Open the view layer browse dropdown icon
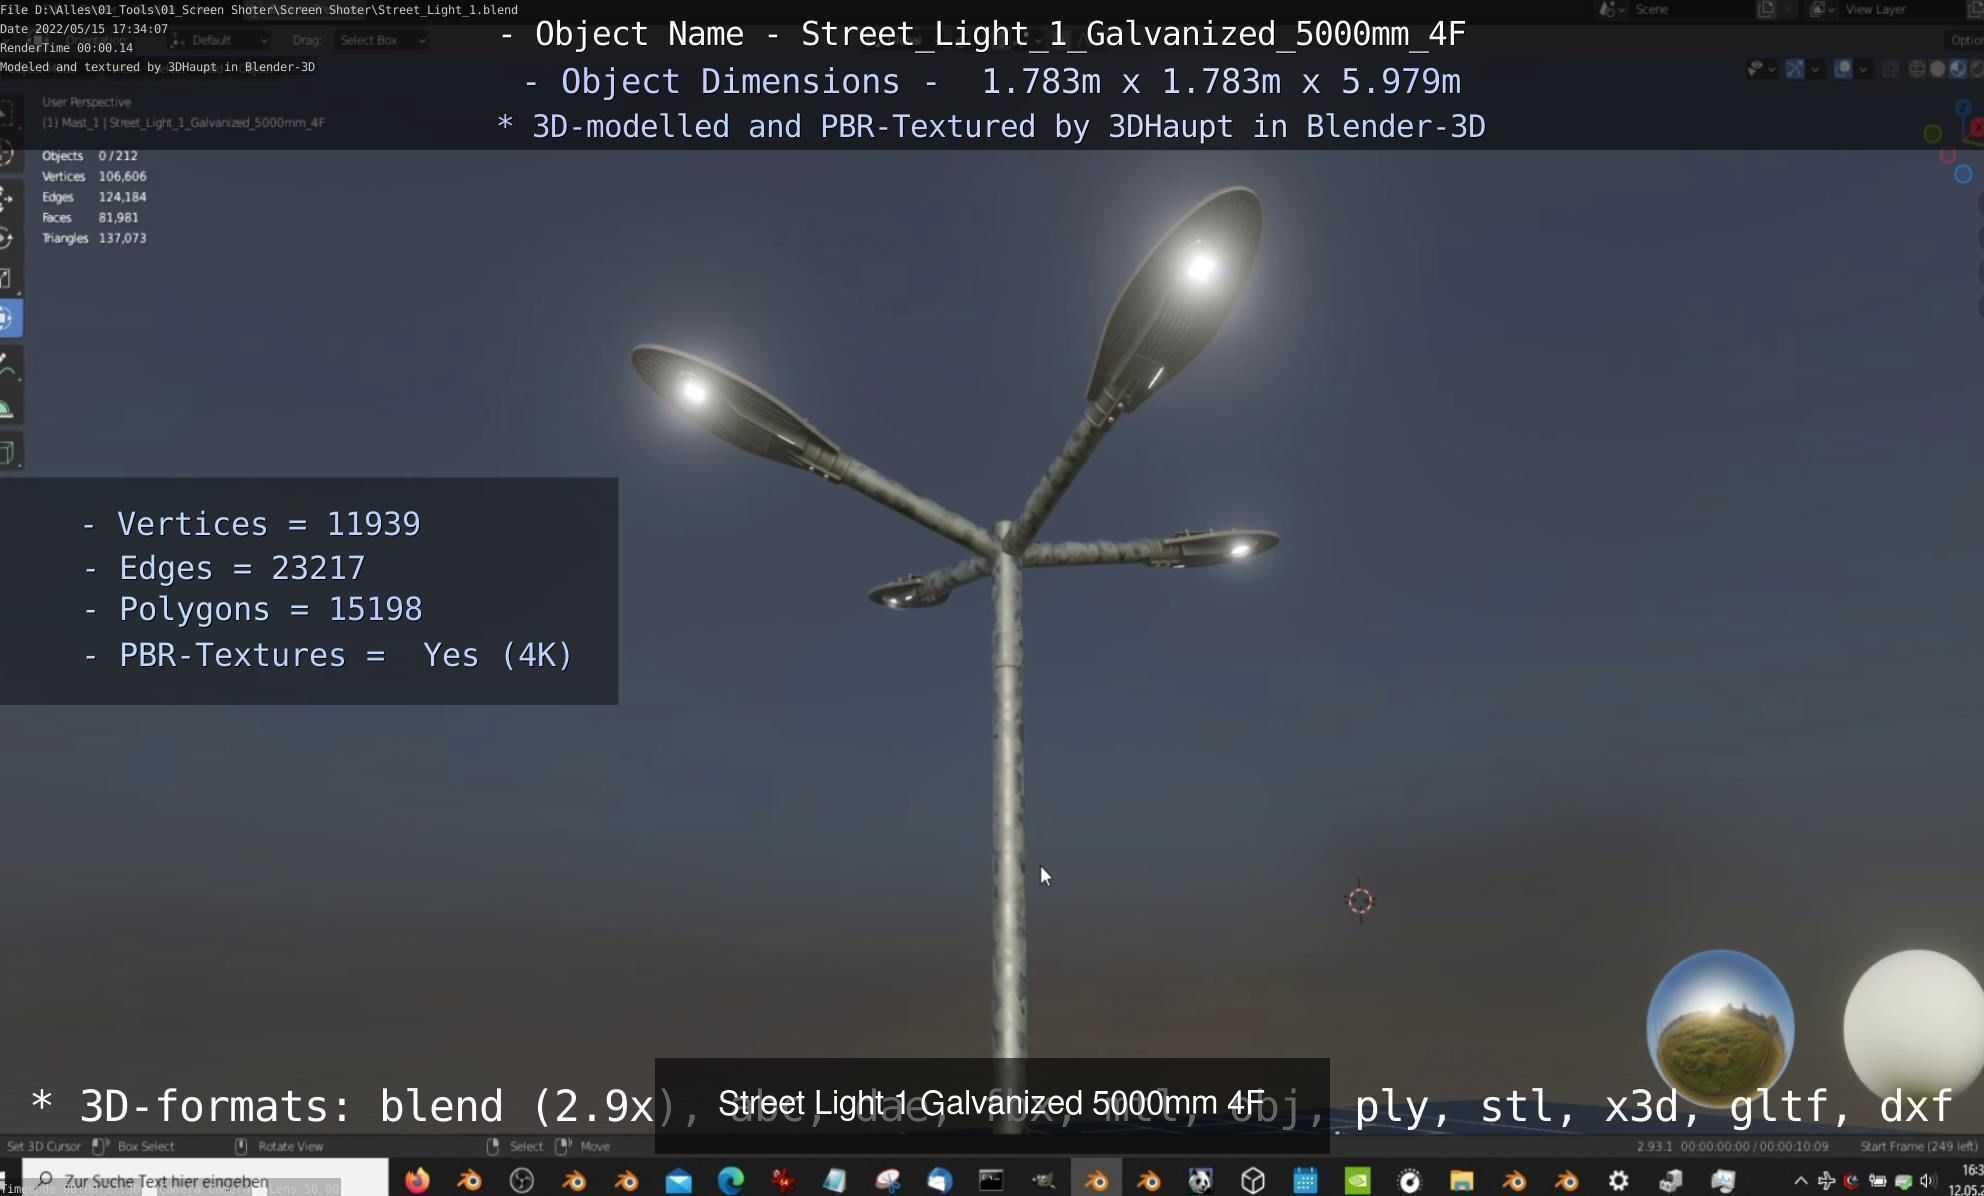This screenshot has width=1984, height=1196. click(1820, 9)
